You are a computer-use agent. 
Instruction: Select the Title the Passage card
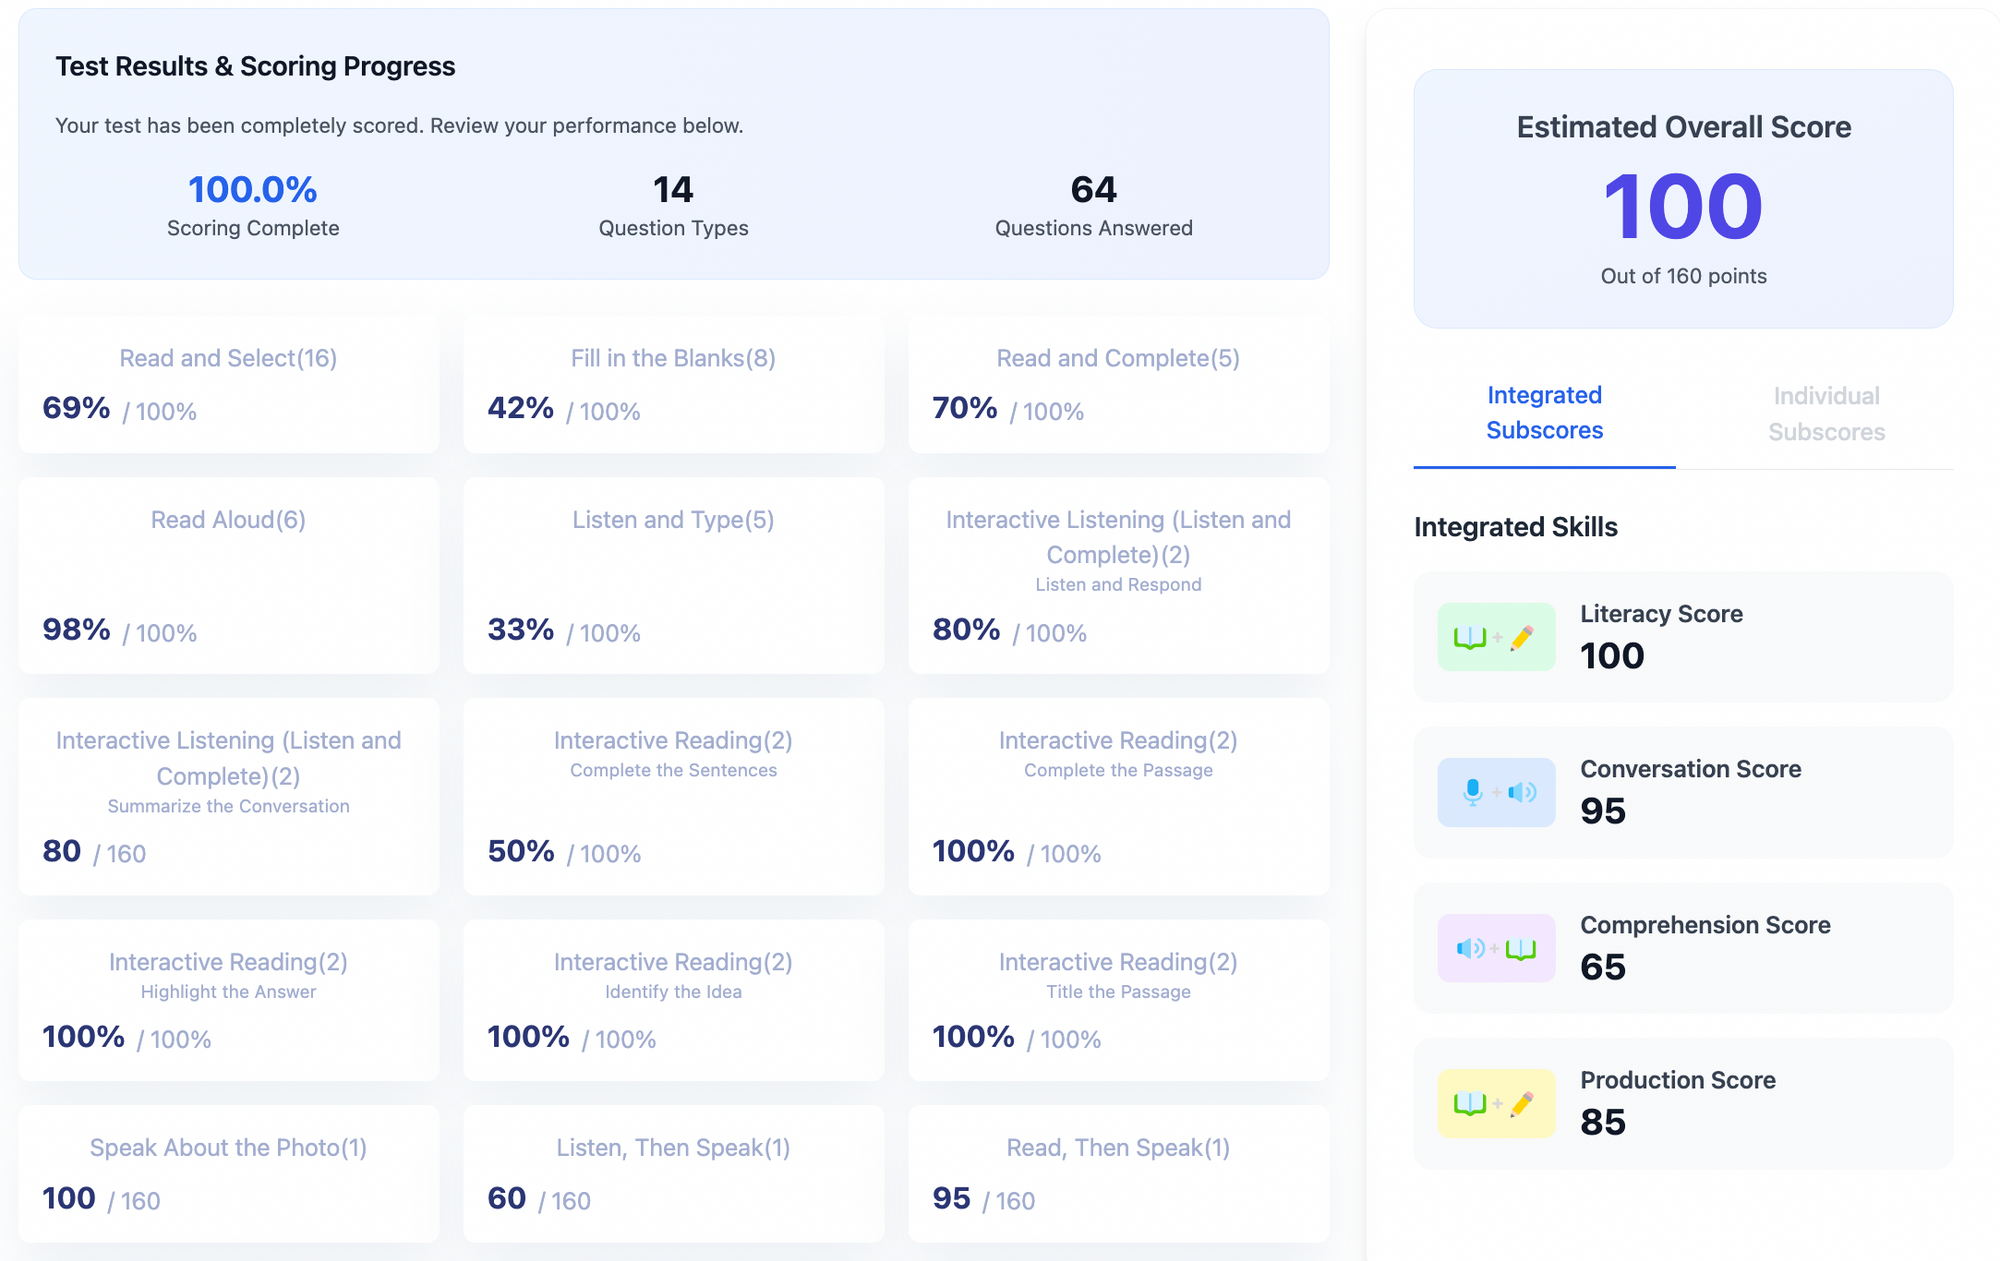click(1118, 1000)
